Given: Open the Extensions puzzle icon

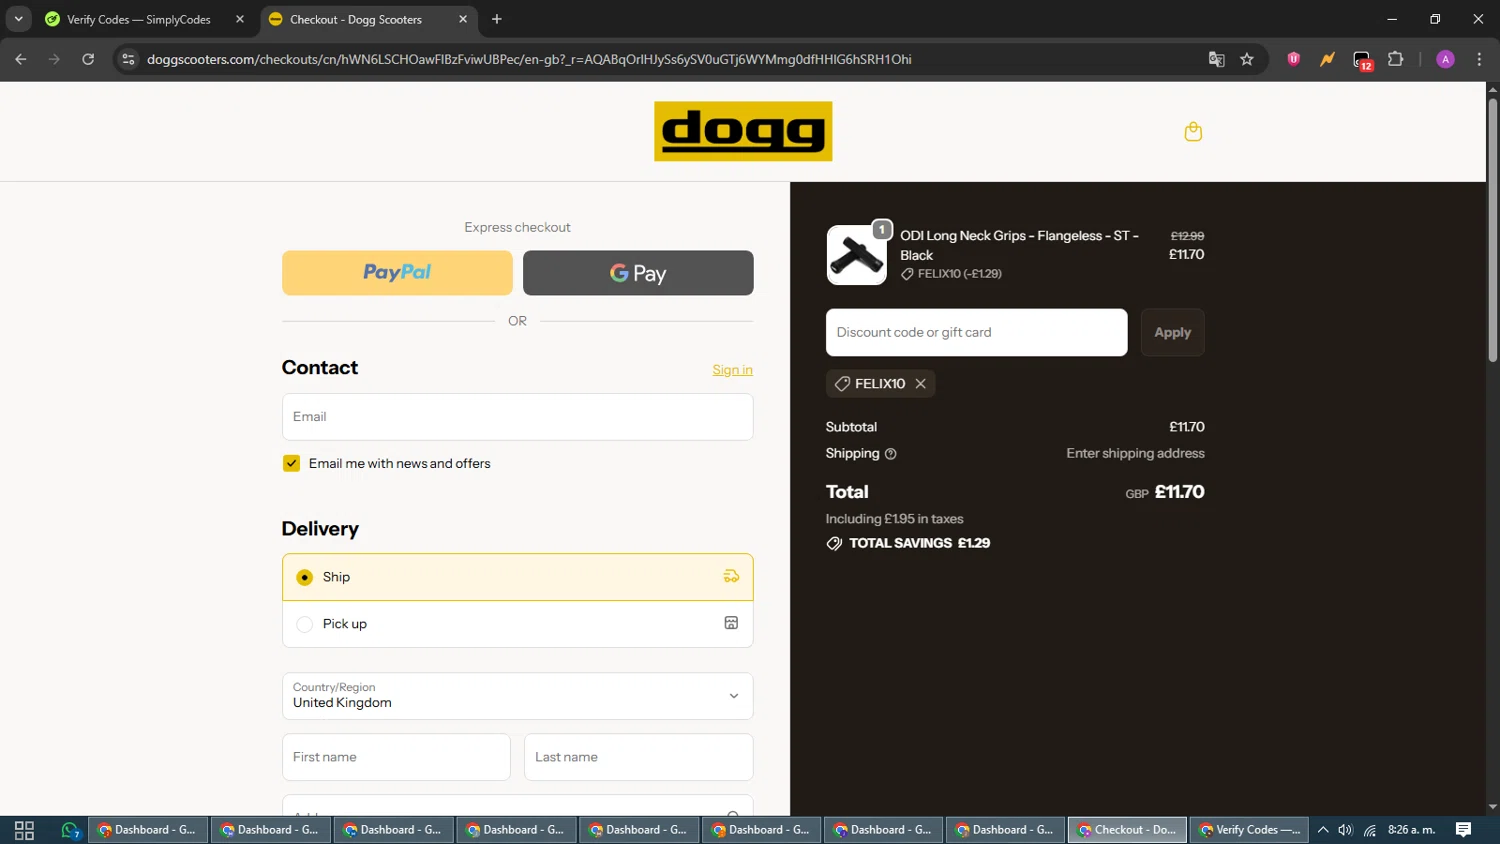Looking at the screenshot, I should [1396, 59].
